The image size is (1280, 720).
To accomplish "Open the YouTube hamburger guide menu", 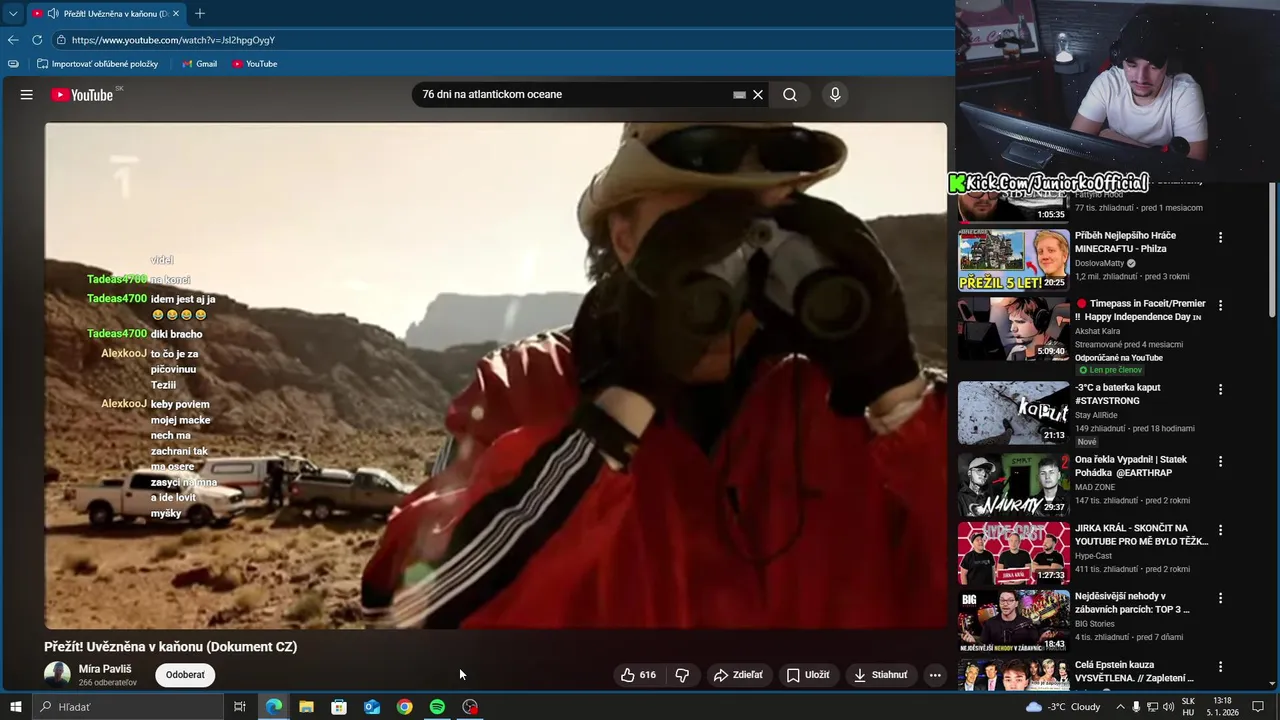I will point(27,95).
